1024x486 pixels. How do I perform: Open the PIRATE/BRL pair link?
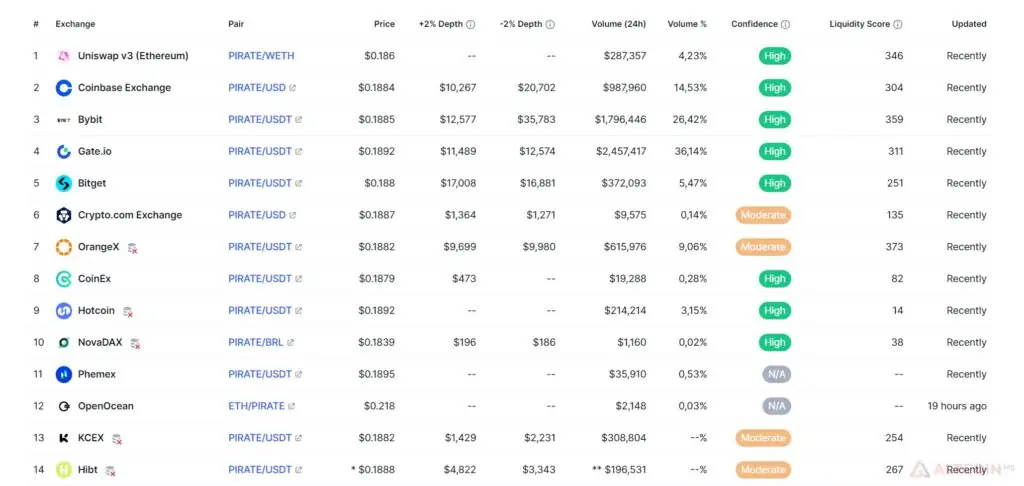(256, 342)
